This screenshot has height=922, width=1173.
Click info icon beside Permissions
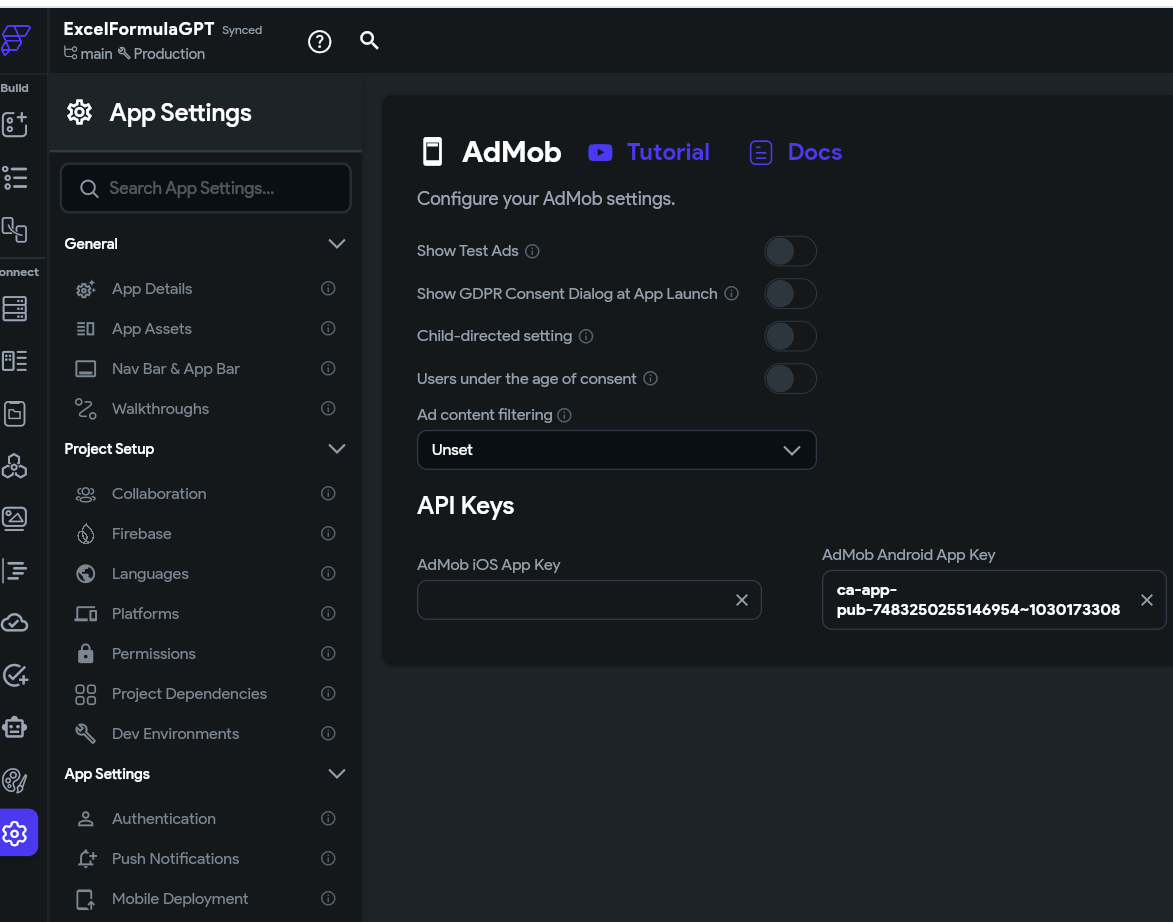(x=328, y=653)
